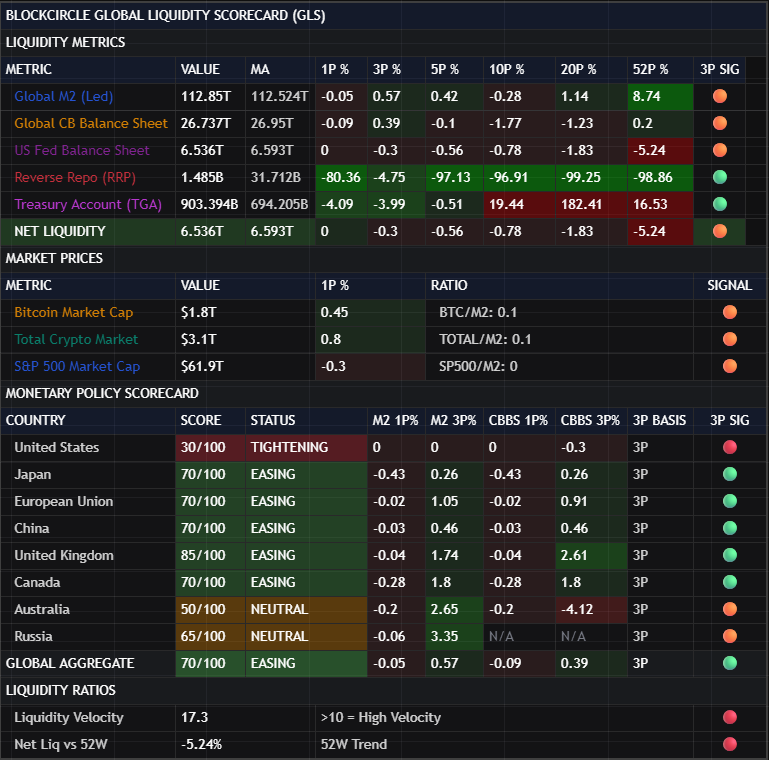Click the Global Aggregate green signal dot
Image resolution: width=769 pixels, height=760 pixels.
[729, 663]
